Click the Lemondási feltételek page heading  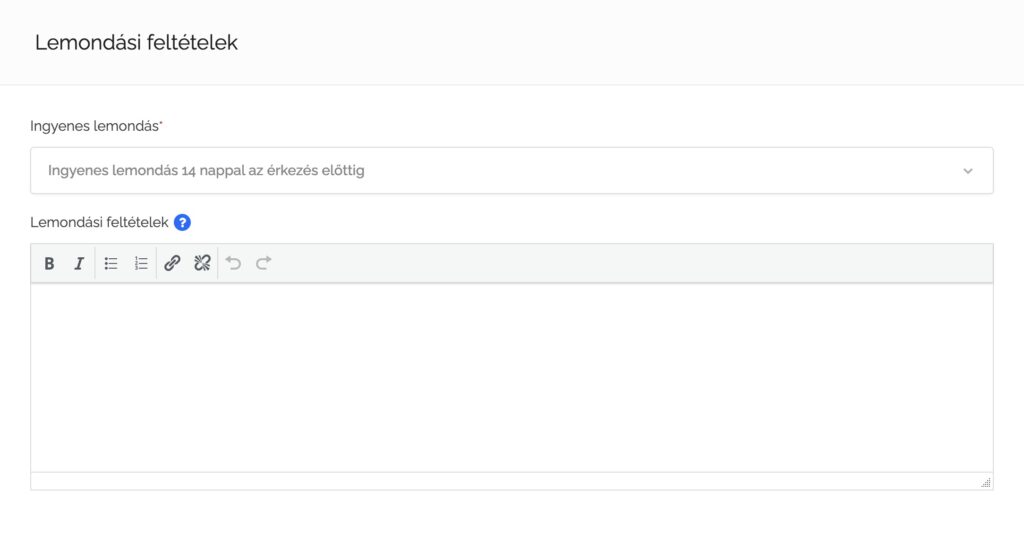point(136,42)
